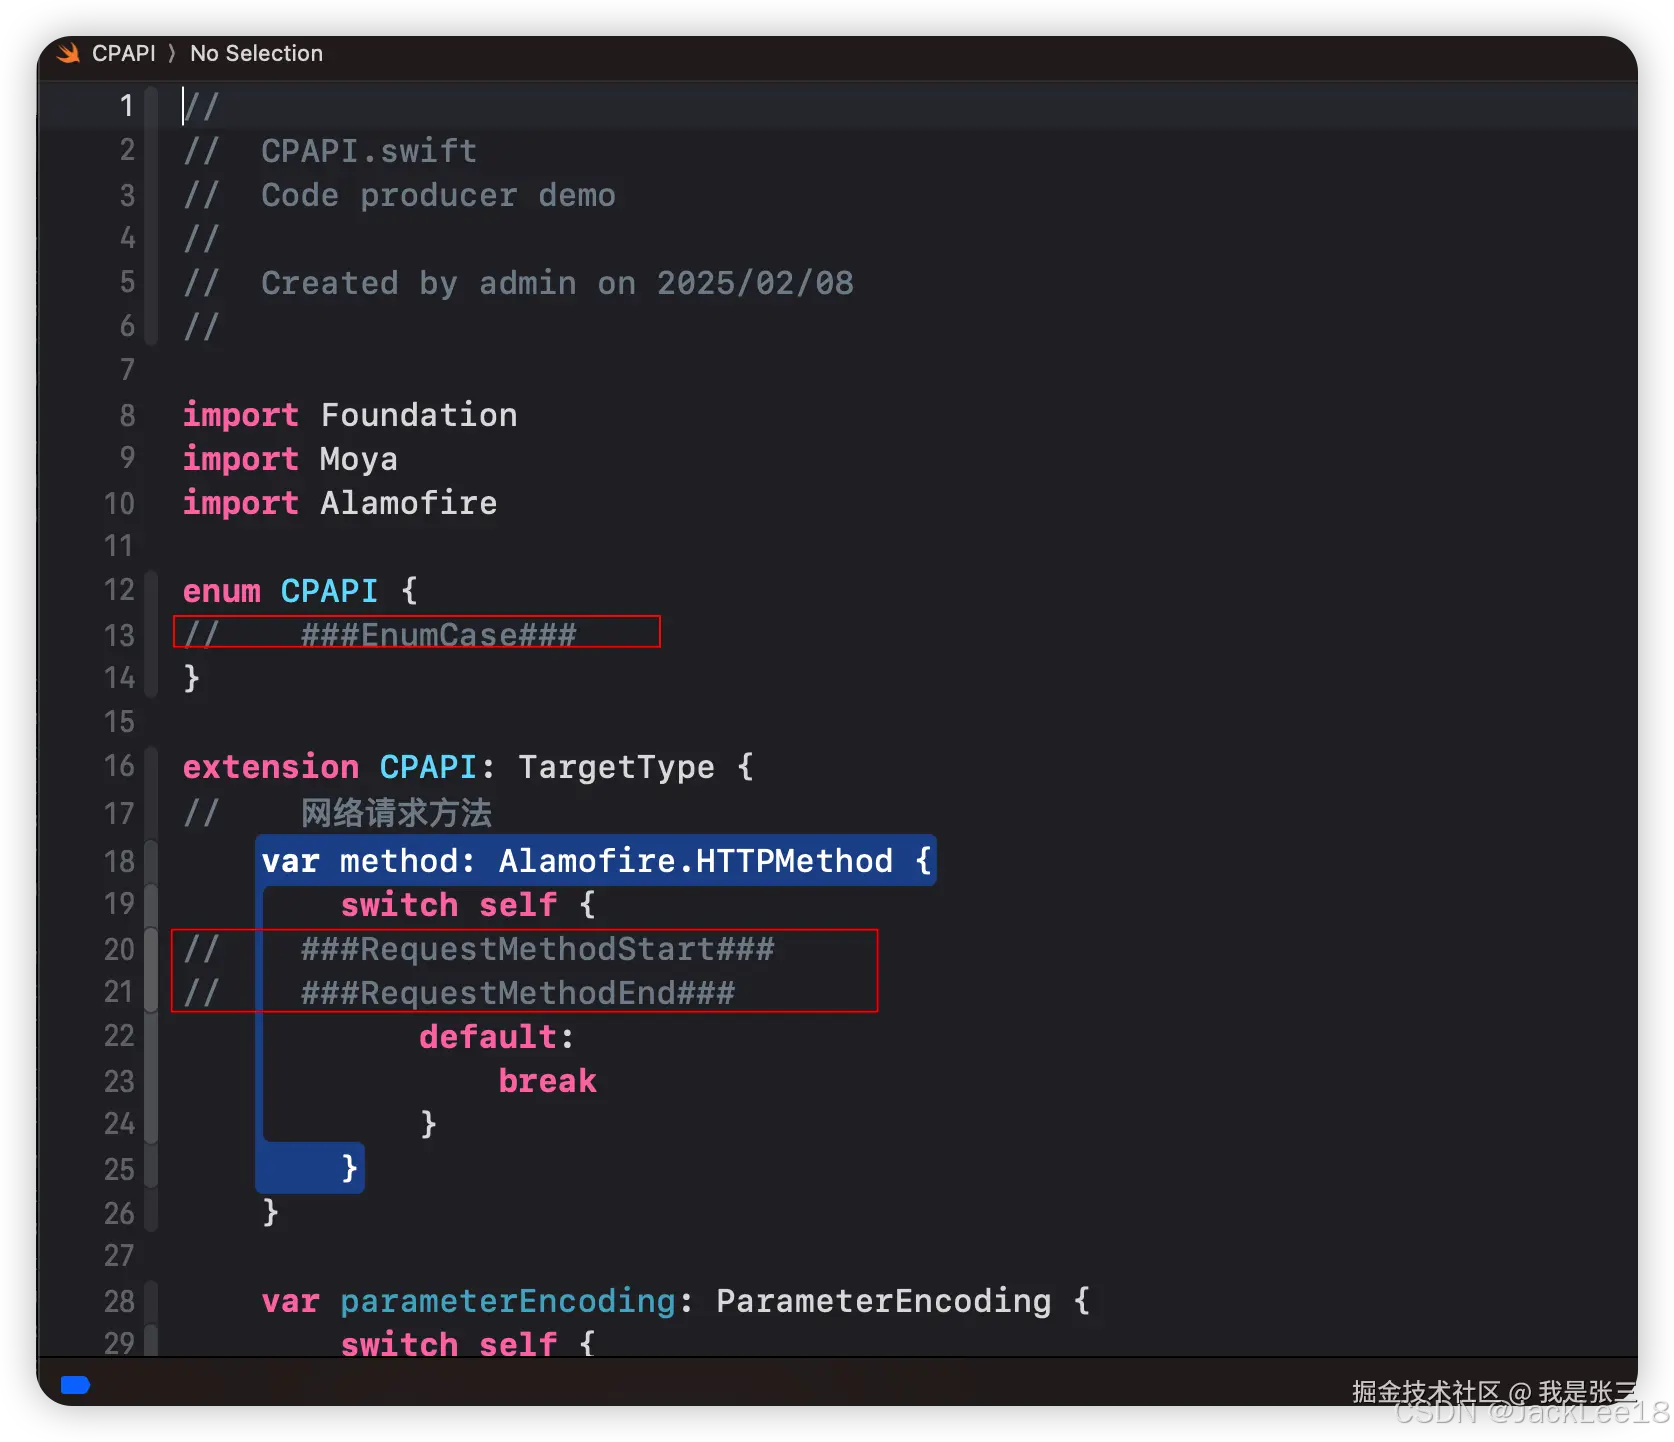Viewport: 1674px width, 1442px height.
Task: Click switch self on line 29
Action: [449, 1343]
